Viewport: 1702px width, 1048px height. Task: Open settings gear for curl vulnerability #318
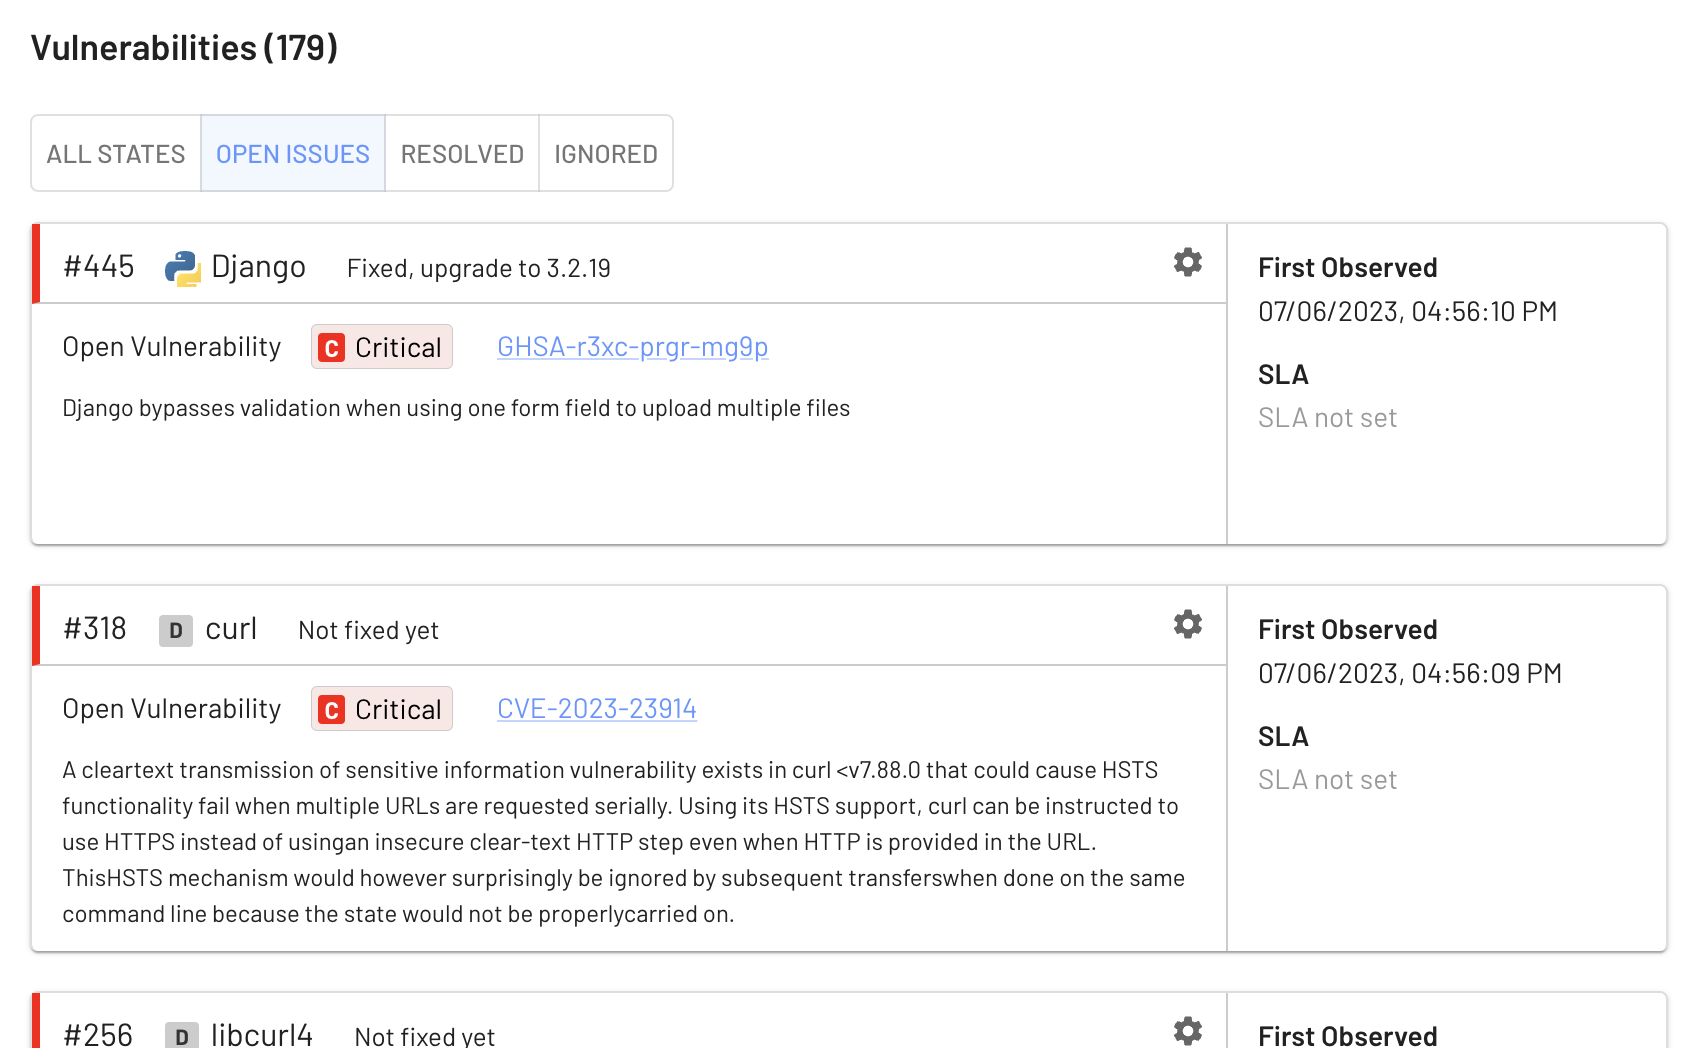point(1187,624)
